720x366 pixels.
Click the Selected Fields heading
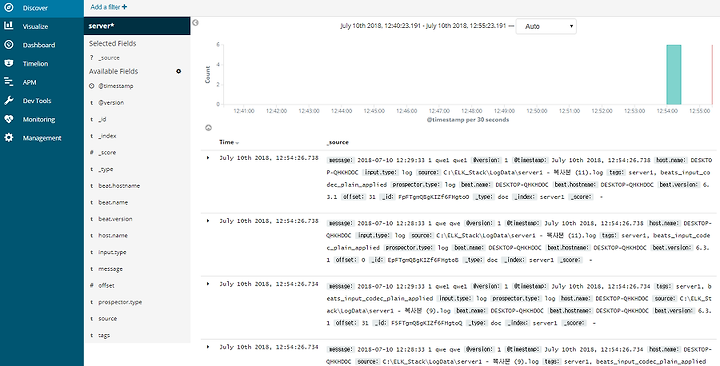coord(112,43)
